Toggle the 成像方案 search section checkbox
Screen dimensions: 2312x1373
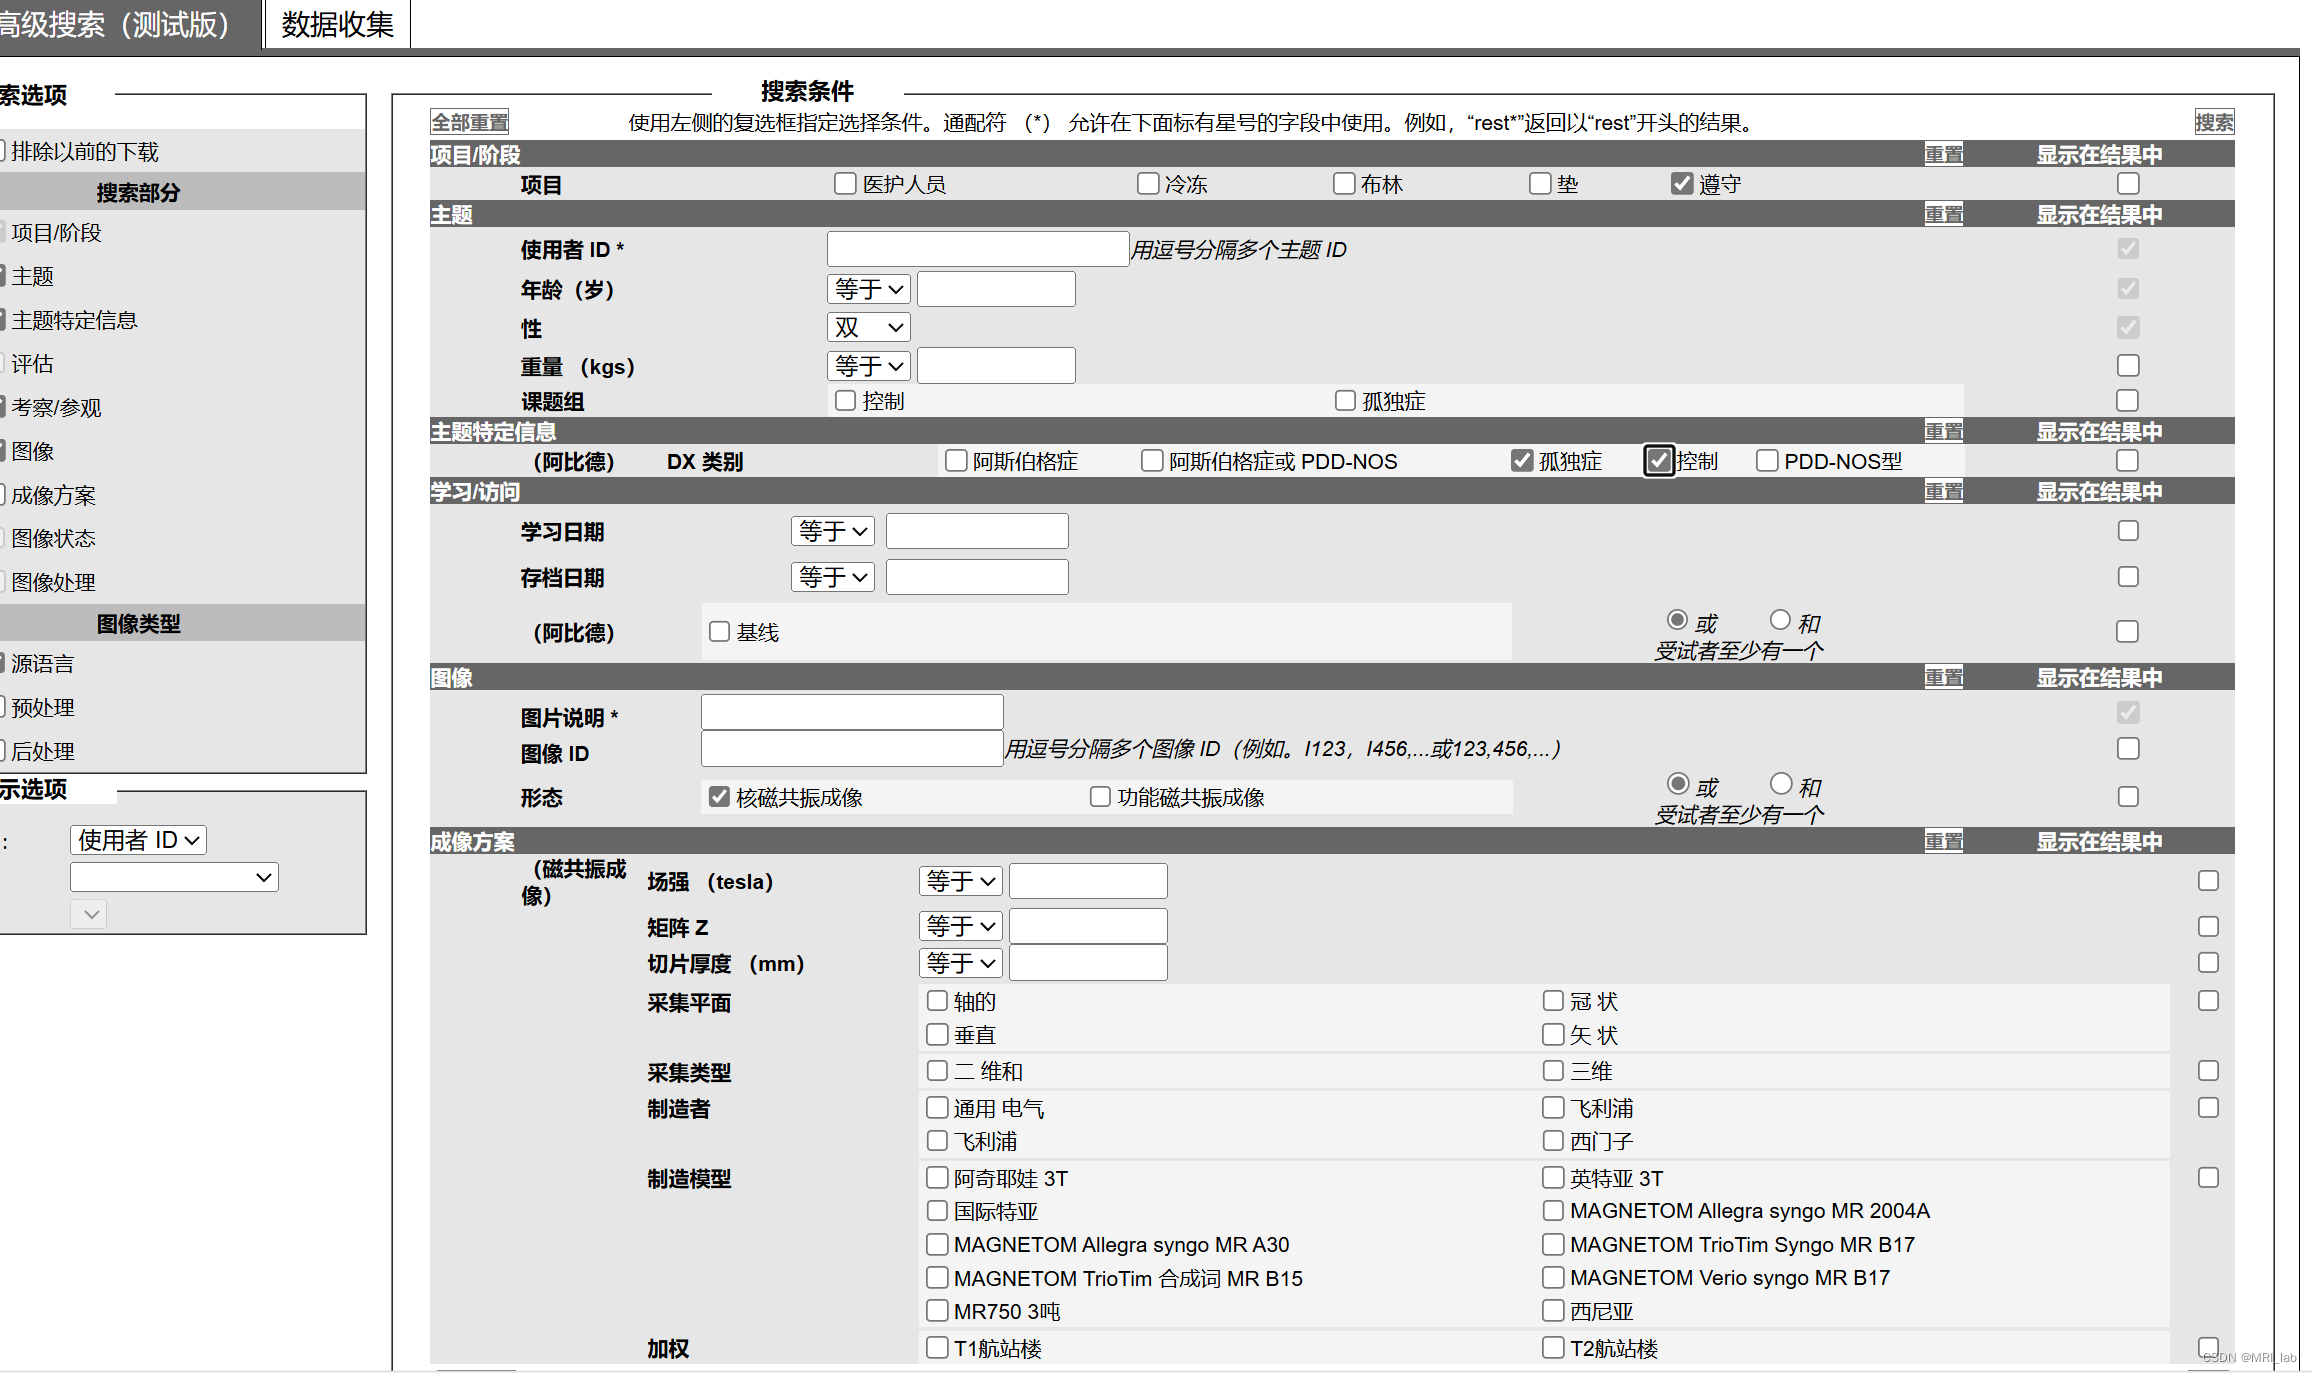pyautogui.click(x=2, y=494)
